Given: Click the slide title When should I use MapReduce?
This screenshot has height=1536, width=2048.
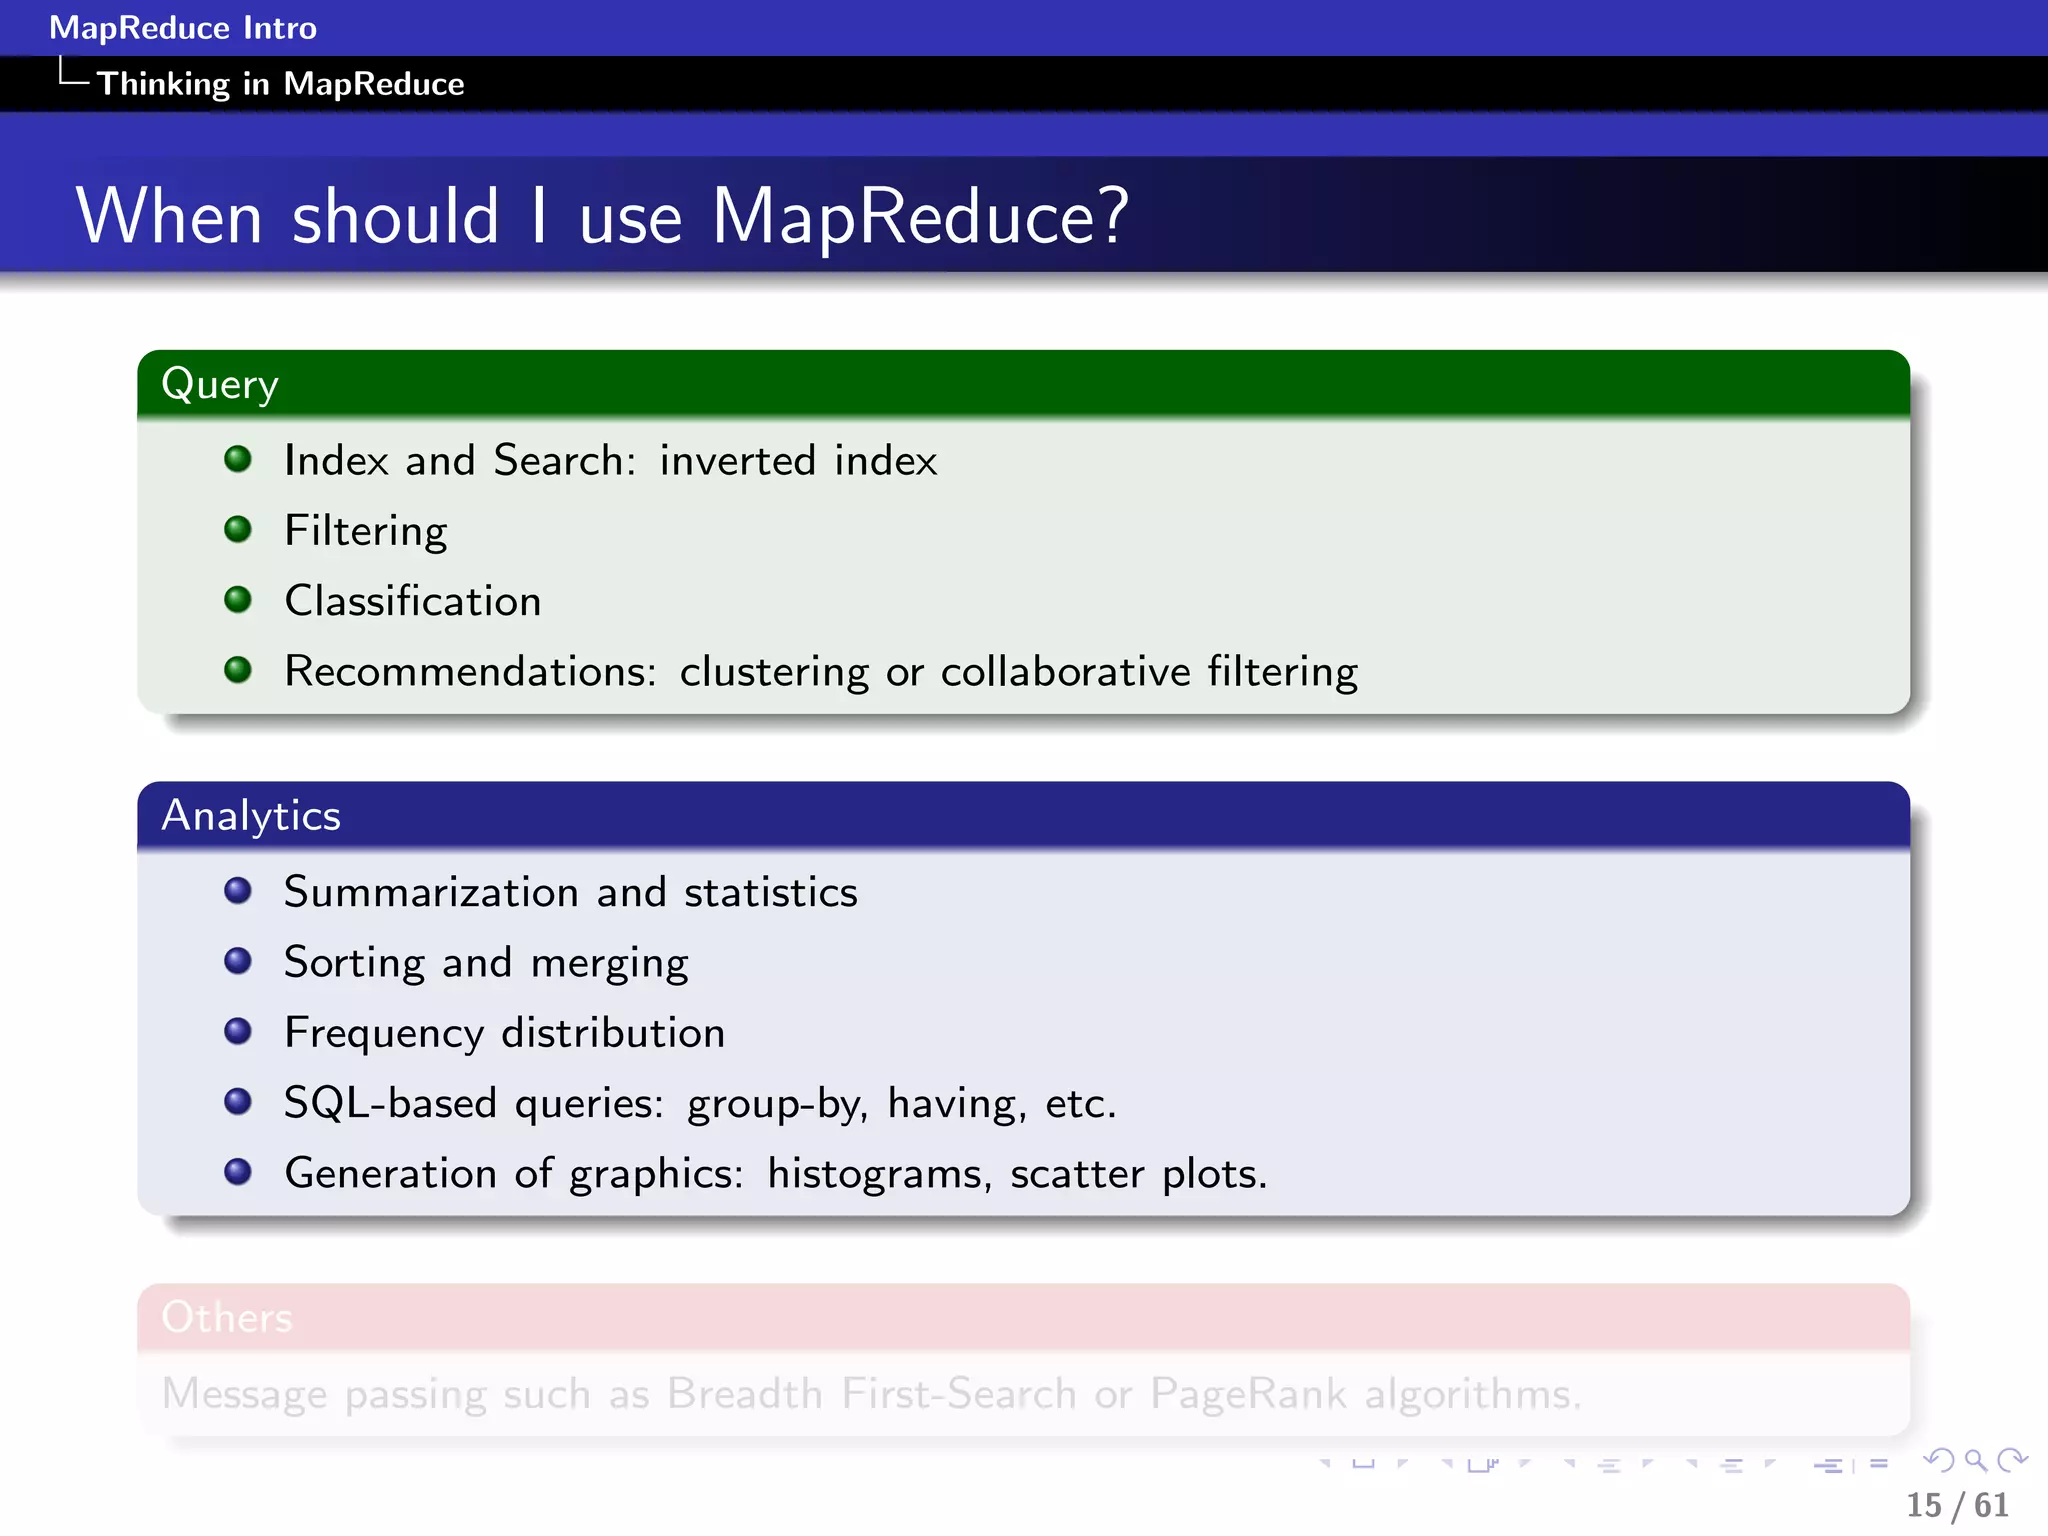Looking at the screenshot, I should tap(602, 216).
